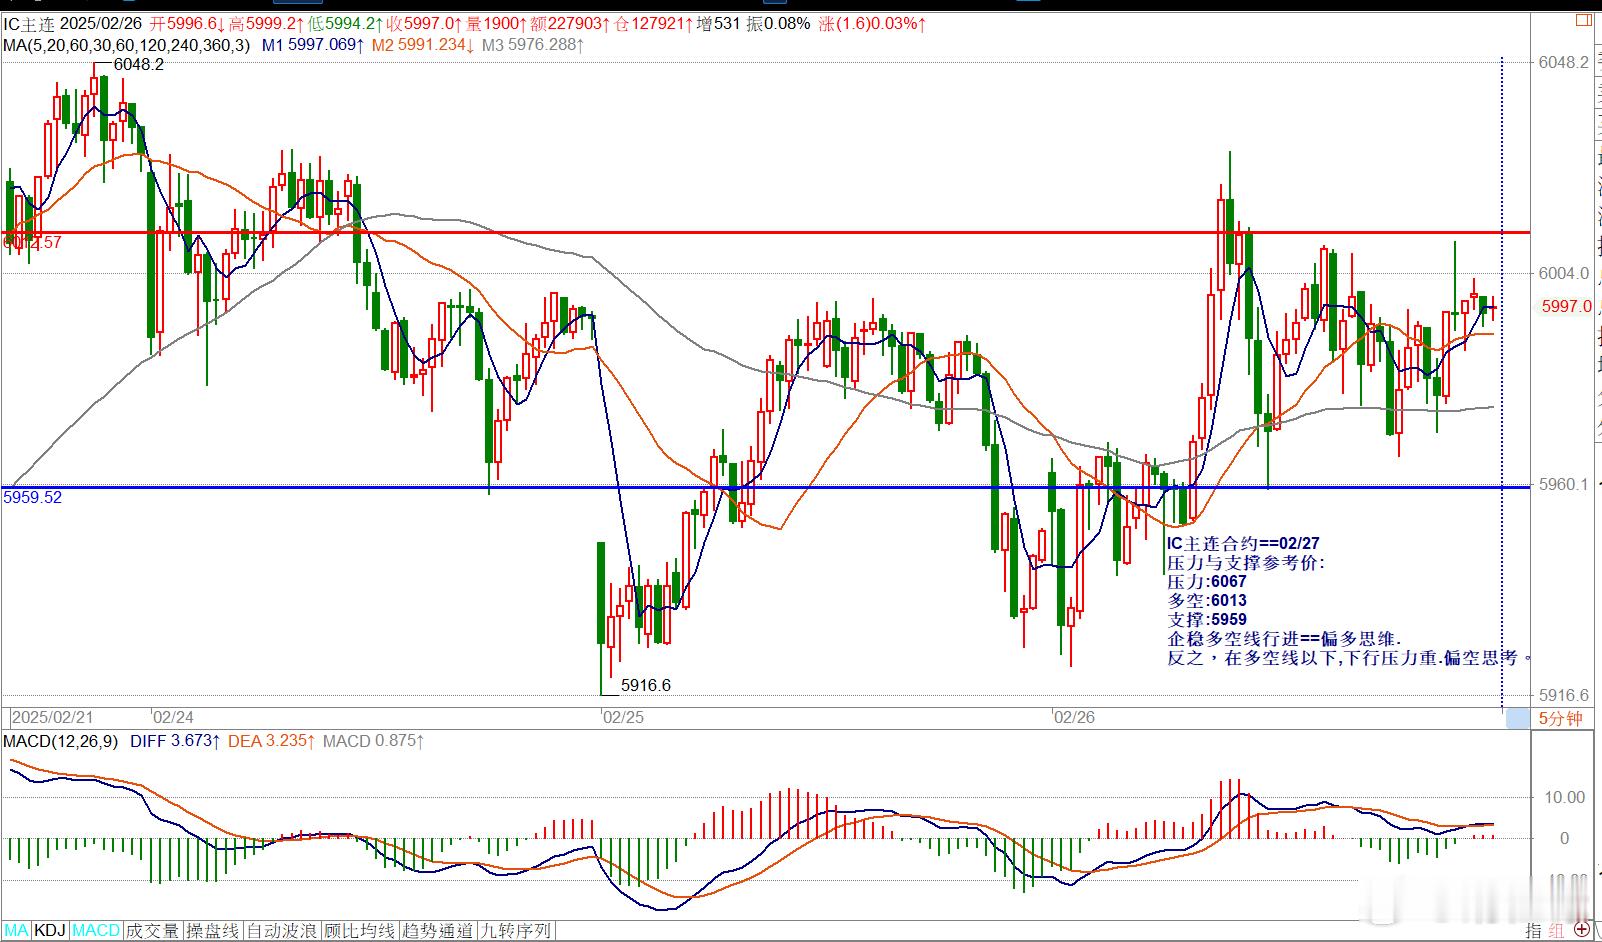This screenshot has height=942, width=1602.
Task: Show the 成交量 volume indicator
Action: pyautogui.click(x=152, y=931)
